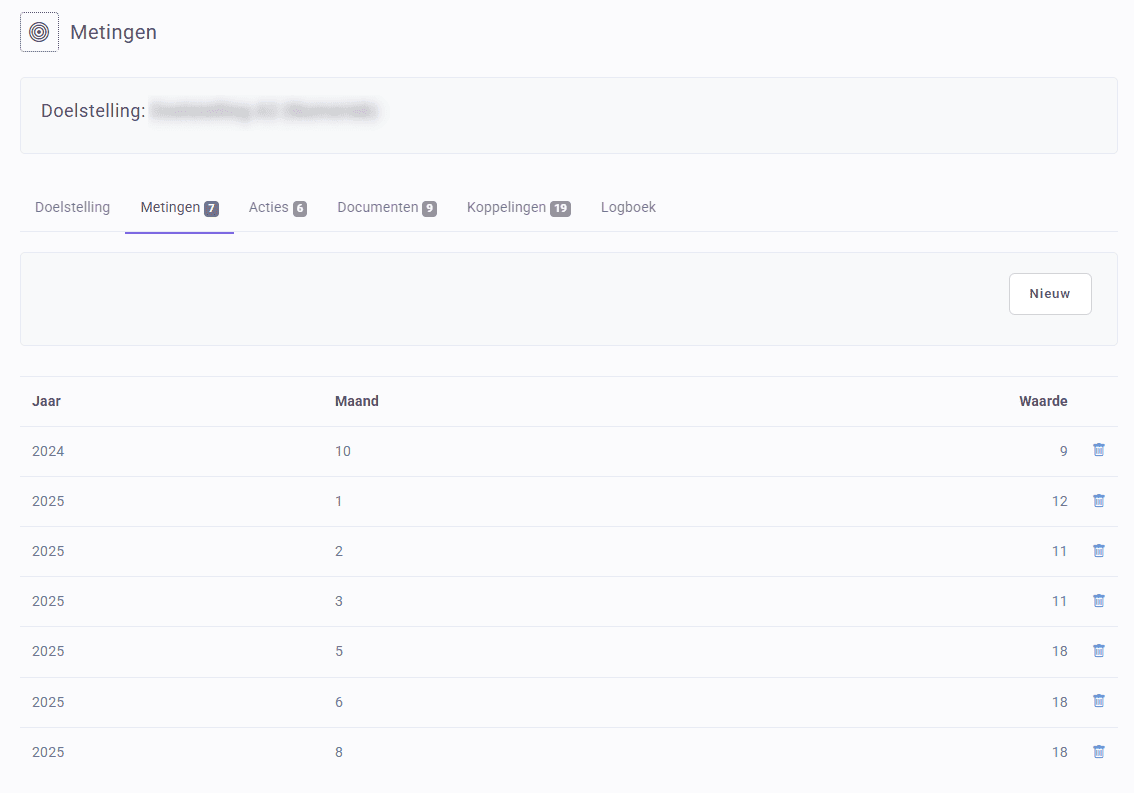
Task: Click the Nieuw button
Action: (1050, 294)
